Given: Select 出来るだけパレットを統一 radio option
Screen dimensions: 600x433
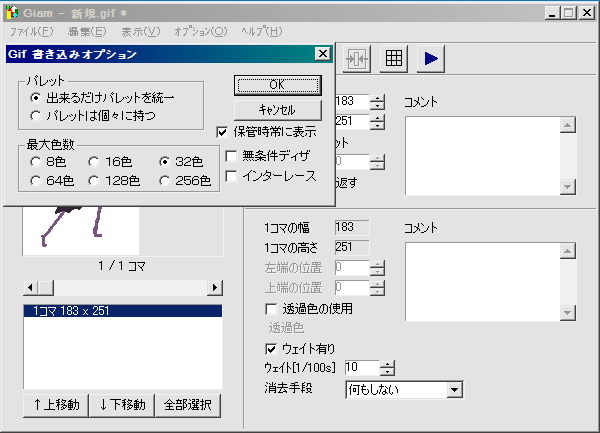Looking at the screenshot, I should [36, 98].
